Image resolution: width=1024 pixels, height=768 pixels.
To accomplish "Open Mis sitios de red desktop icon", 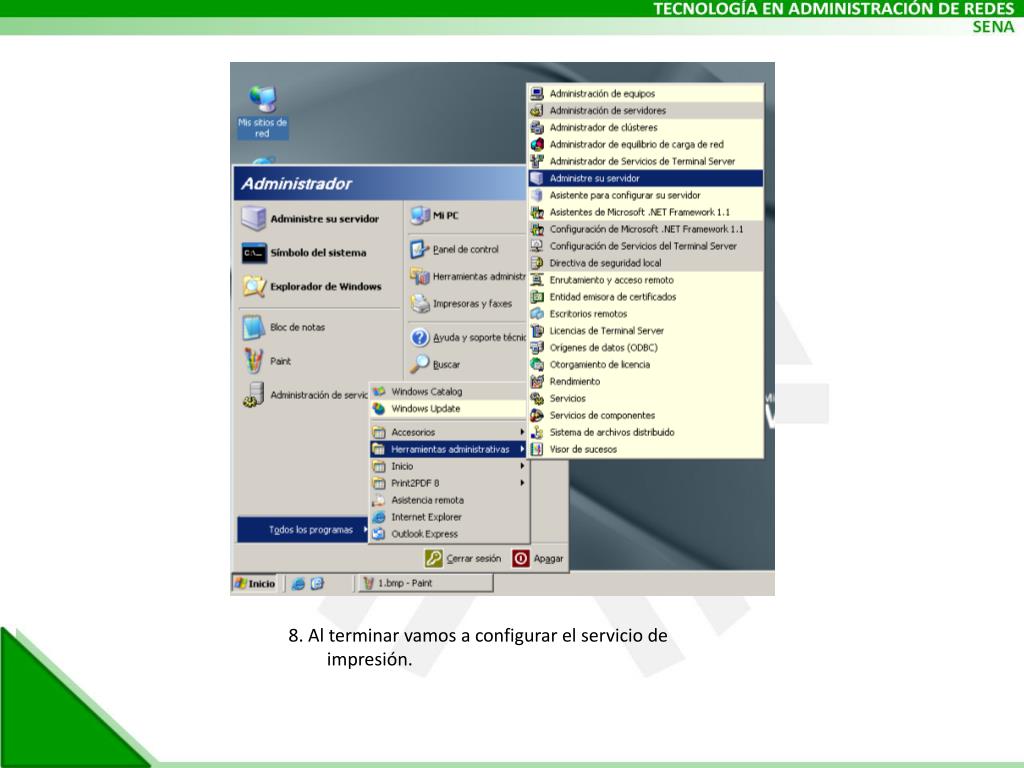I will [263, 111].
